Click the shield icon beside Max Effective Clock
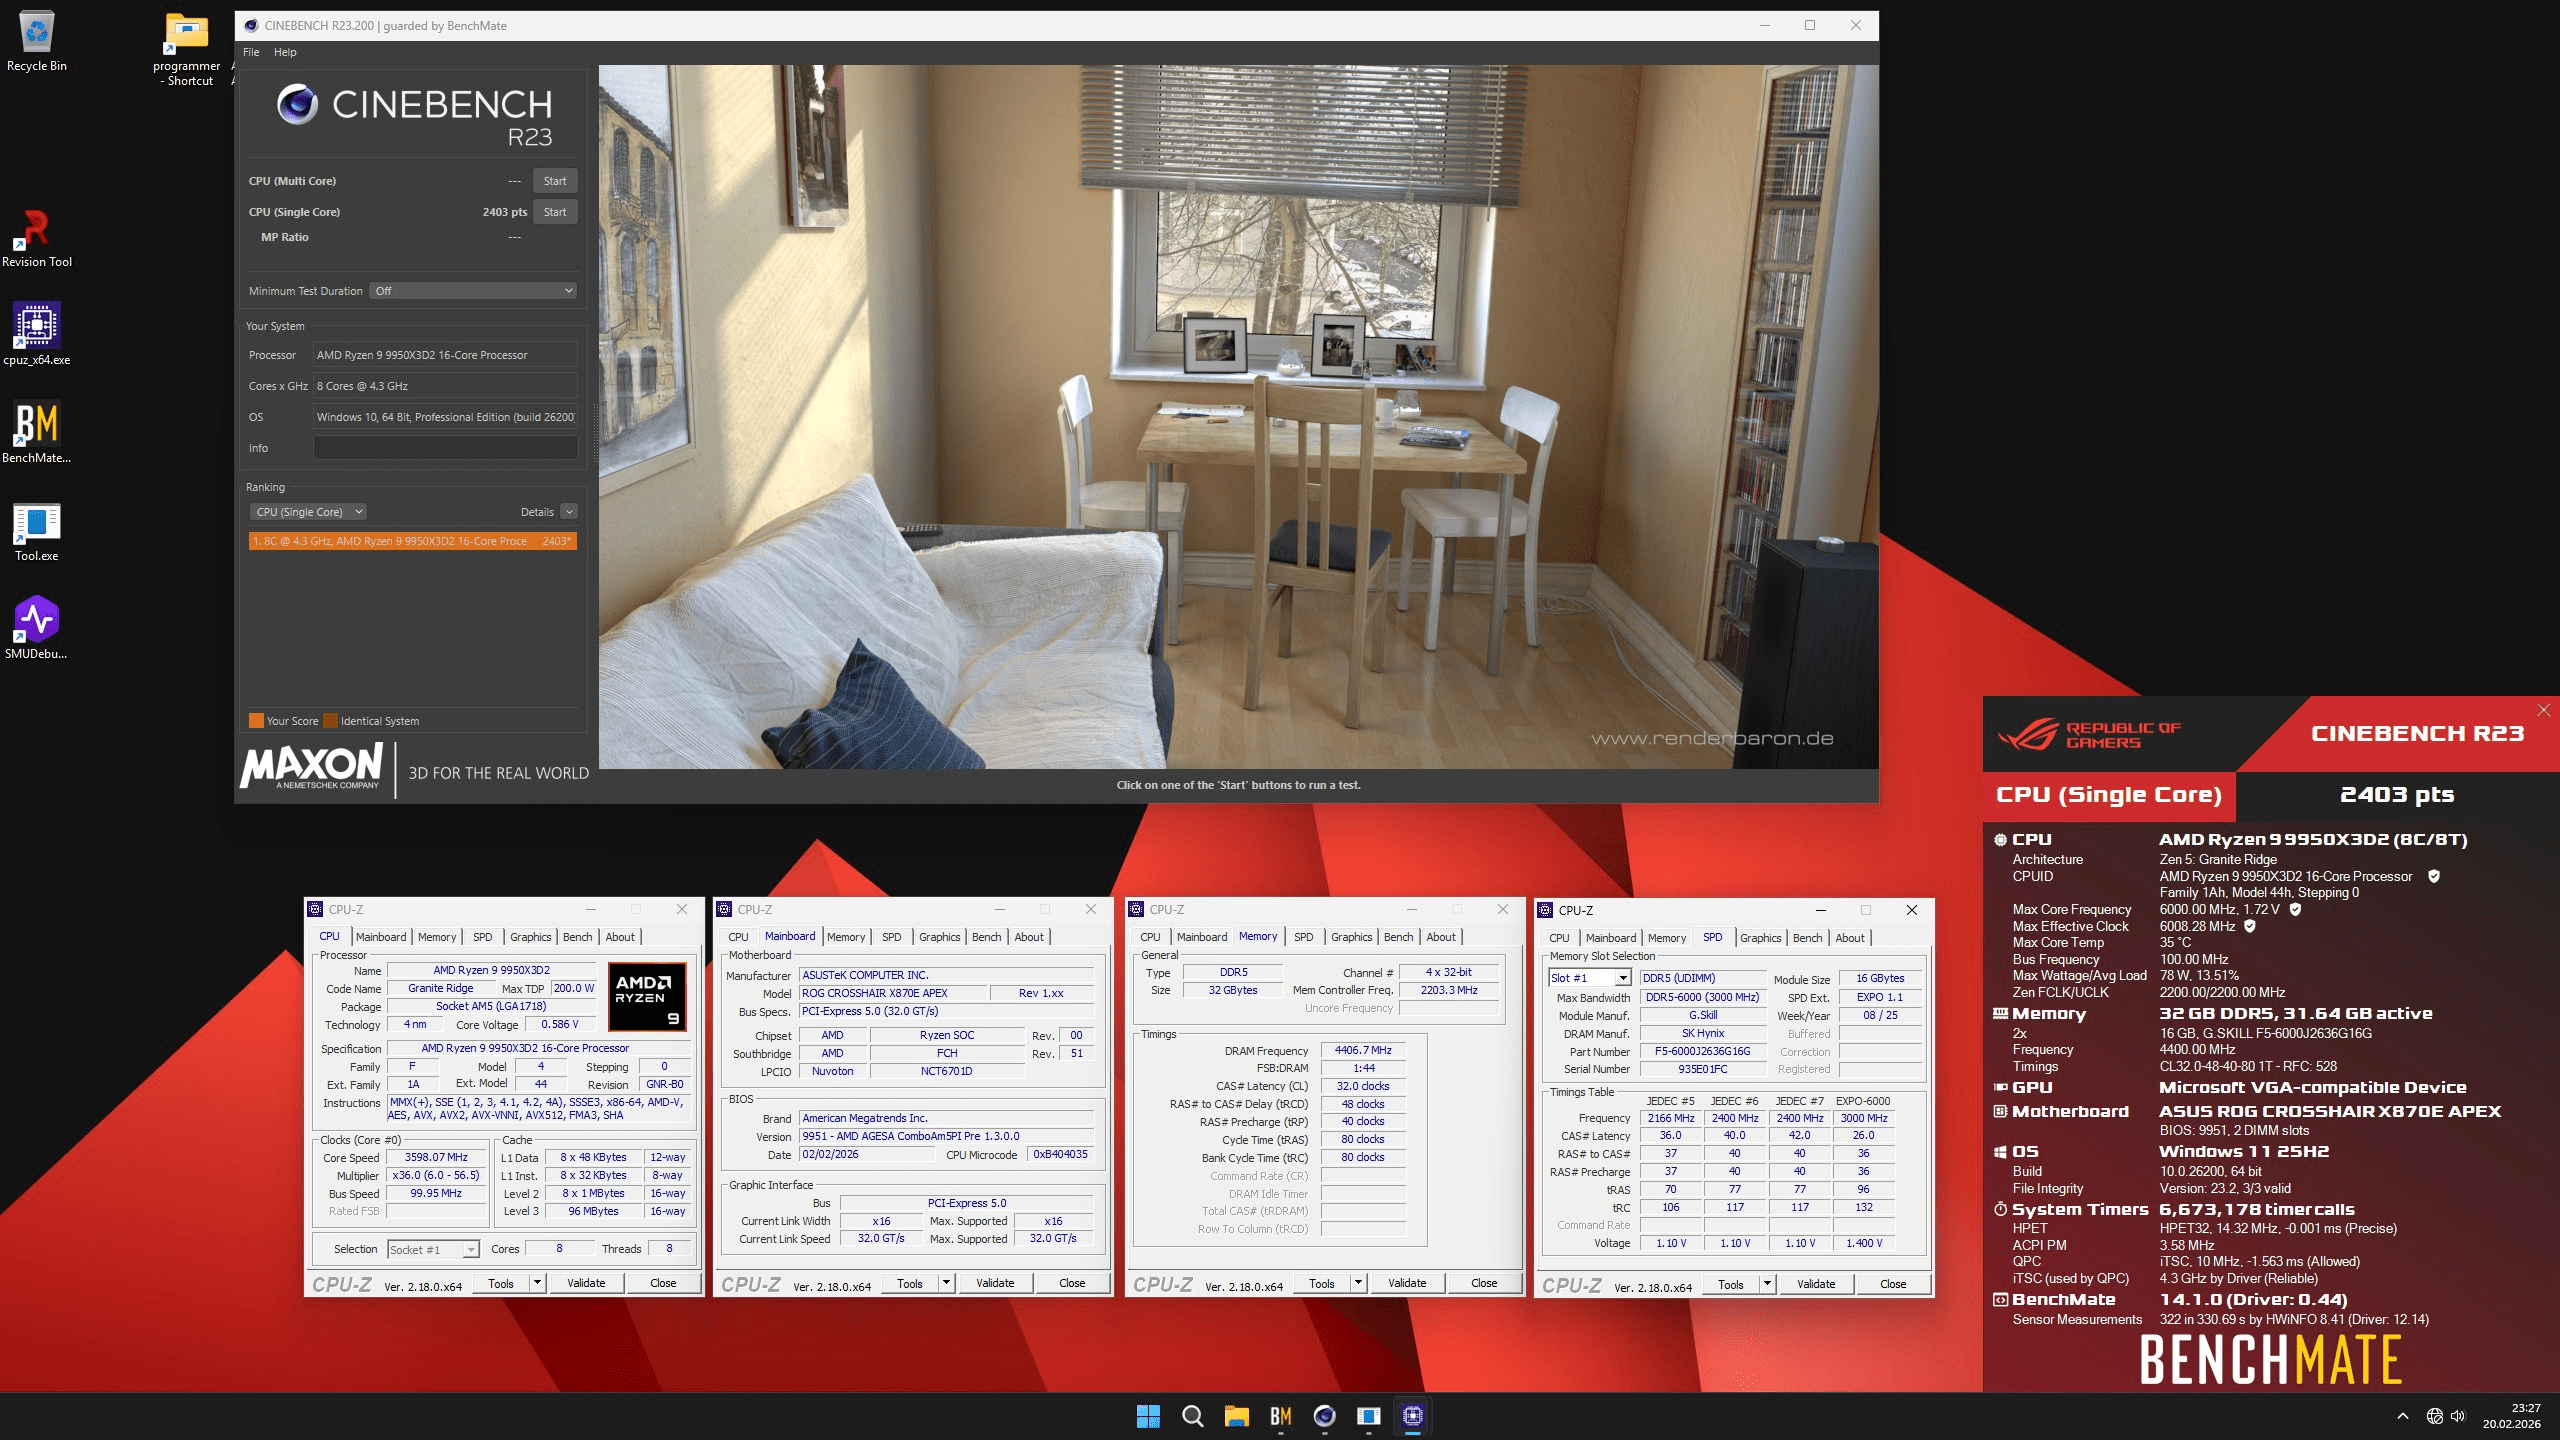 coord(2250,926)
